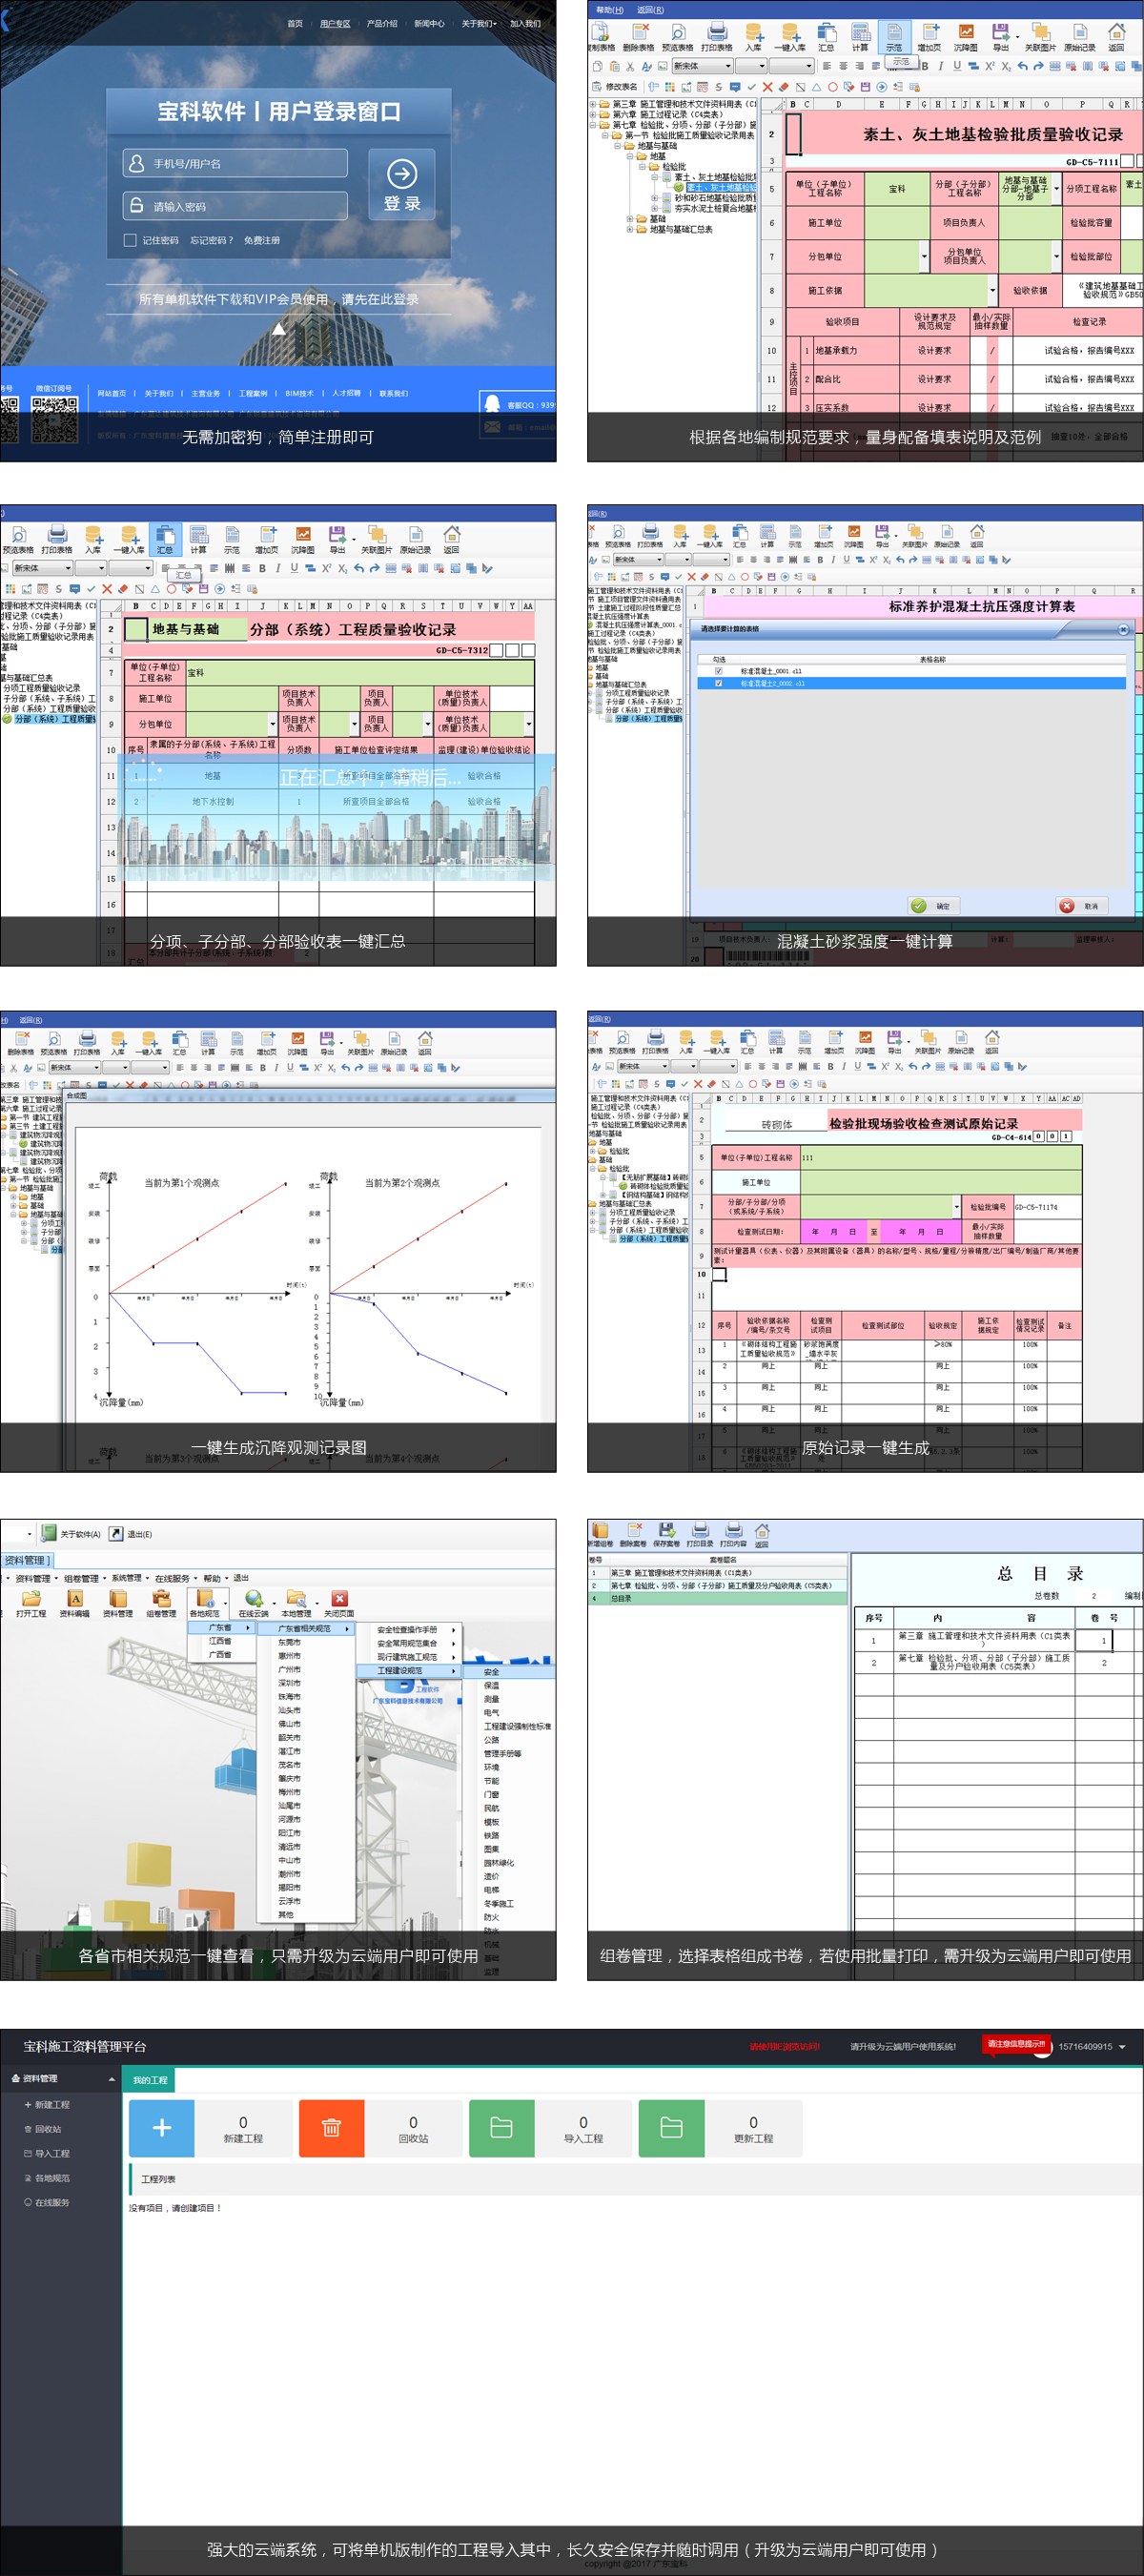Click 计算 icon in 分部工程质量验收记录 screenshot

coord(199,540)
